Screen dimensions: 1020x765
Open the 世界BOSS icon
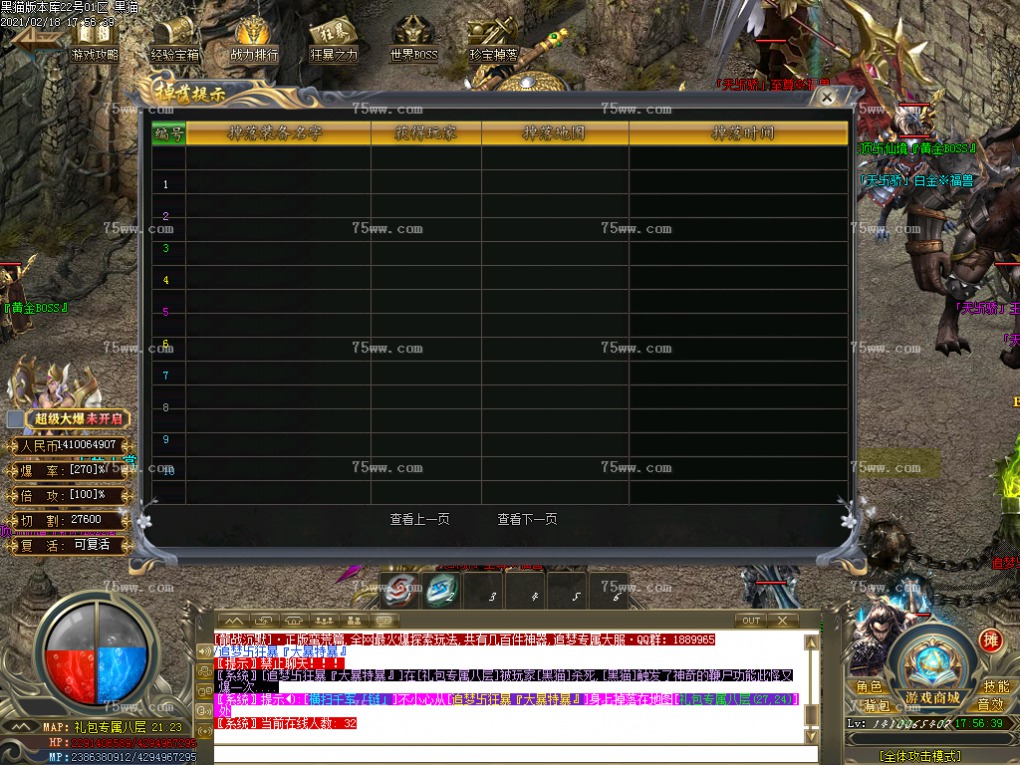coord(414,40)
